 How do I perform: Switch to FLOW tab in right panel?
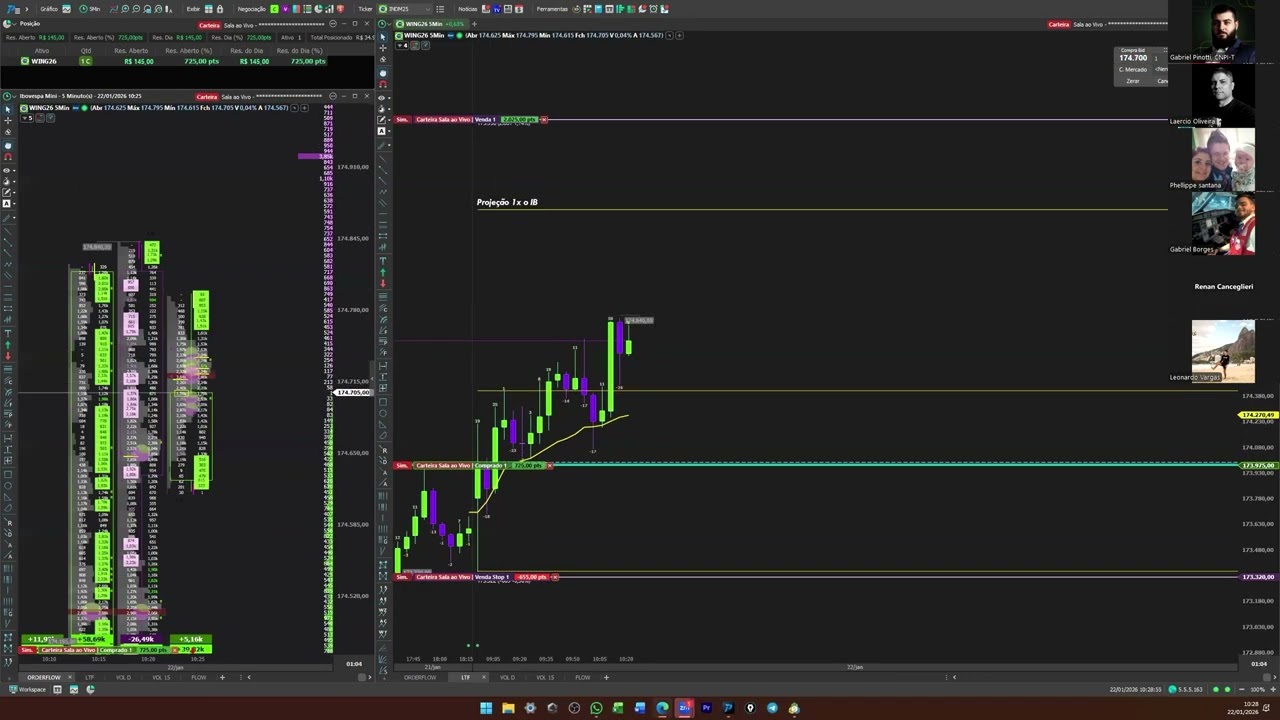point(582,677)
